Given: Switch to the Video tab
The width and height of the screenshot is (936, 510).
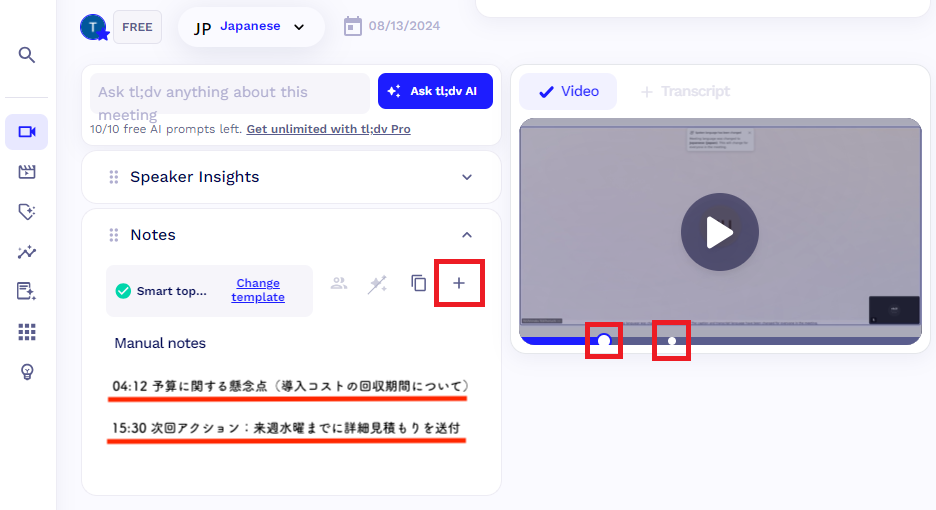Looking at the screenshot, I should (568, 91).
